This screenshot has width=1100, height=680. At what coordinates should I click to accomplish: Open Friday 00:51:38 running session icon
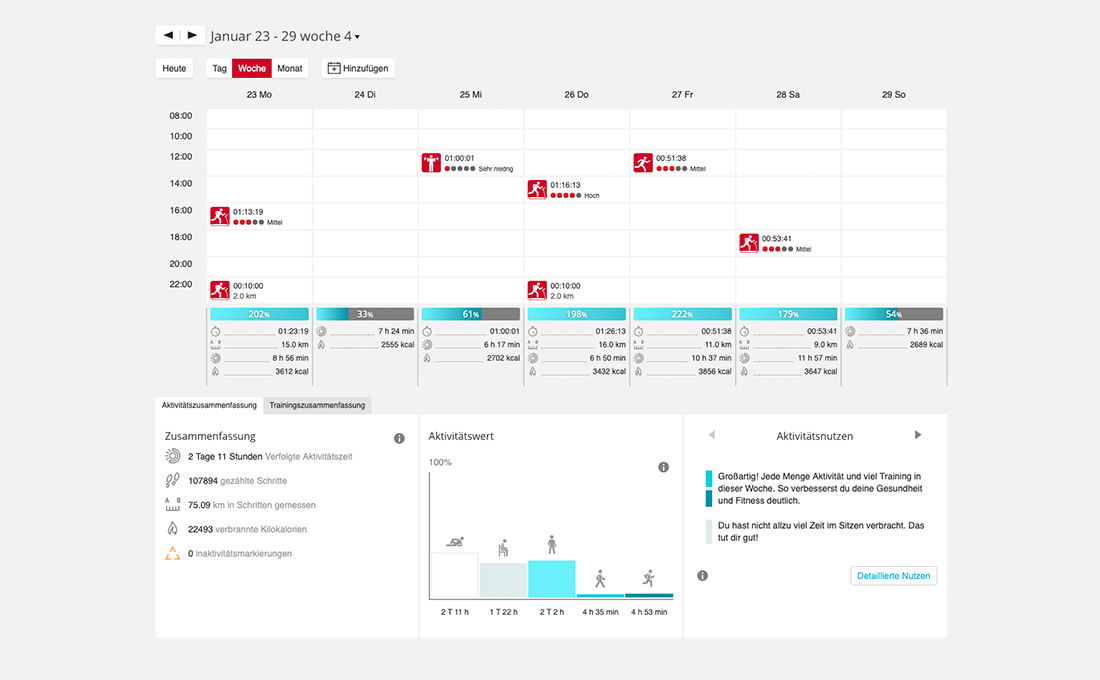[643, 163]
